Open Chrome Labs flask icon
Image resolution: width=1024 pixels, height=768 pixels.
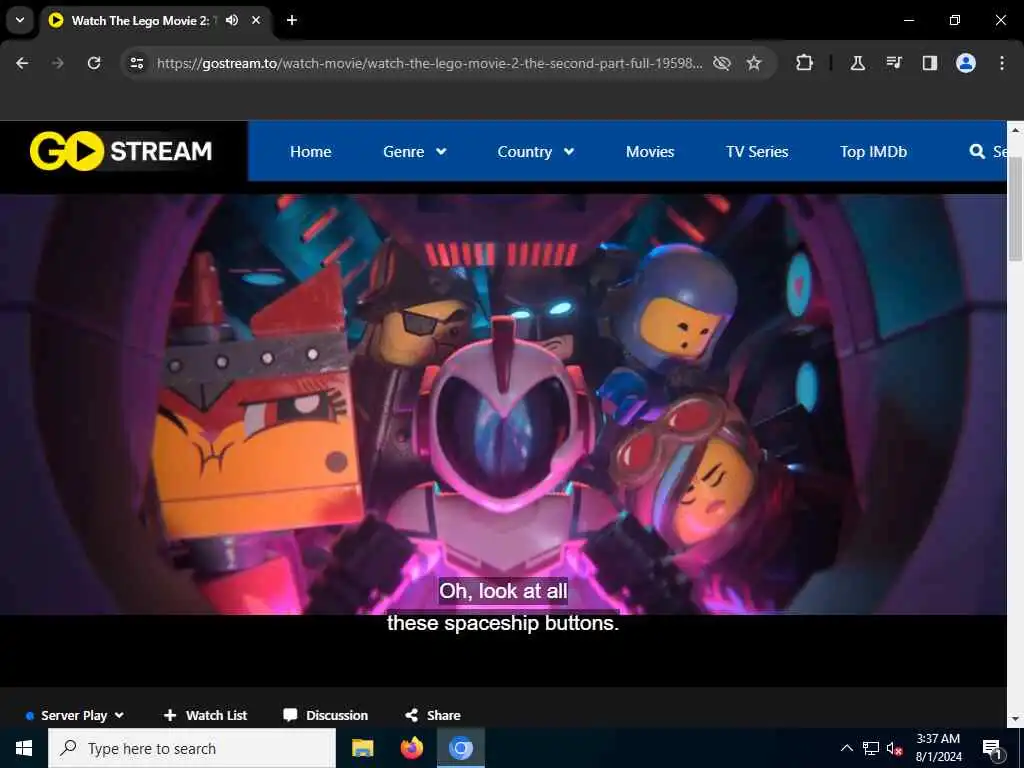coord(857,63)
